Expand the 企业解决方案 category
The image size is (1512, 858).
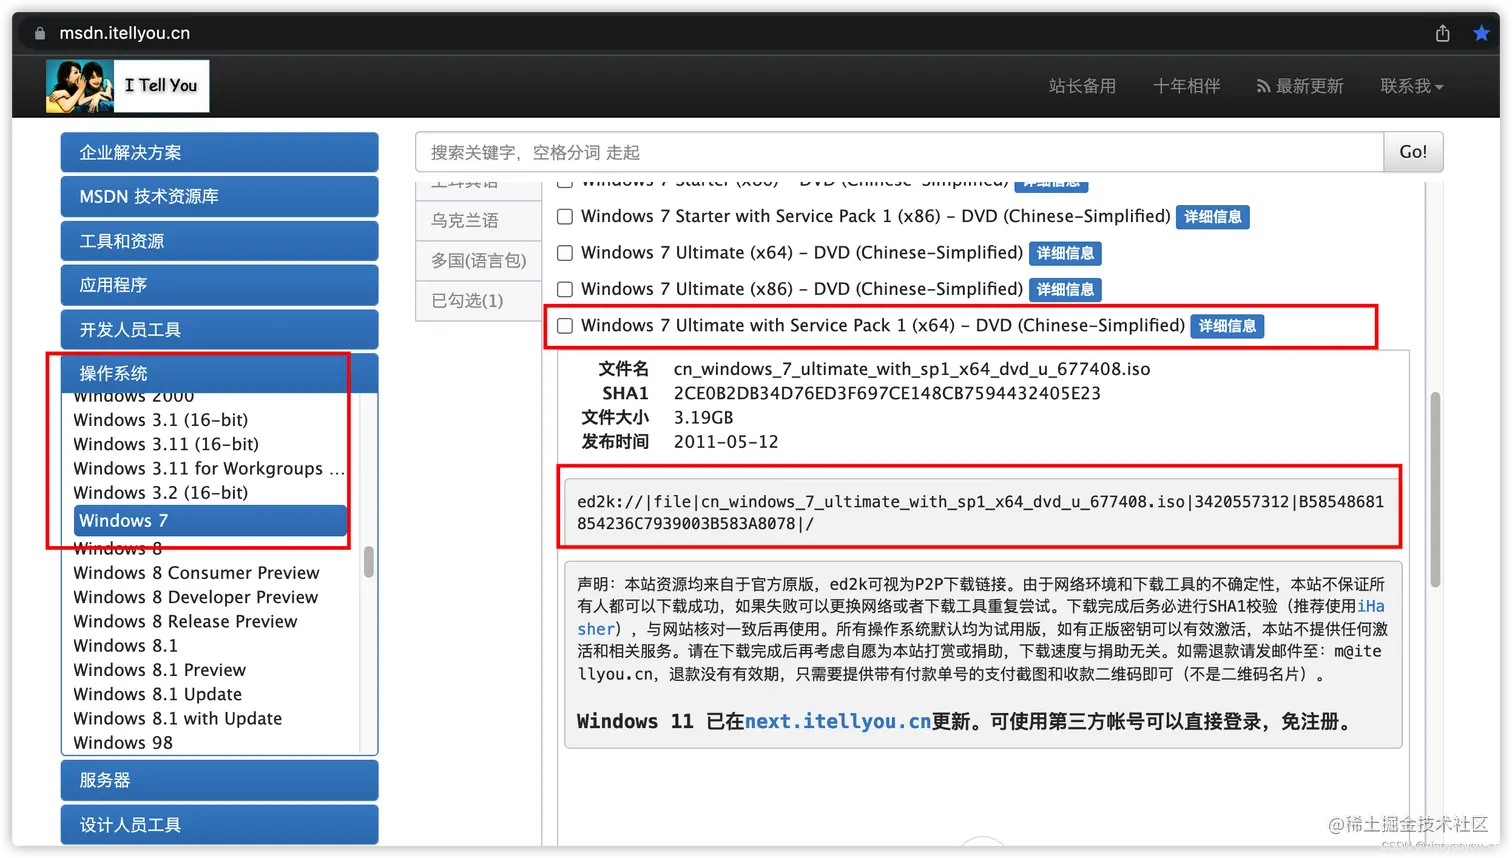click(219, 152)
